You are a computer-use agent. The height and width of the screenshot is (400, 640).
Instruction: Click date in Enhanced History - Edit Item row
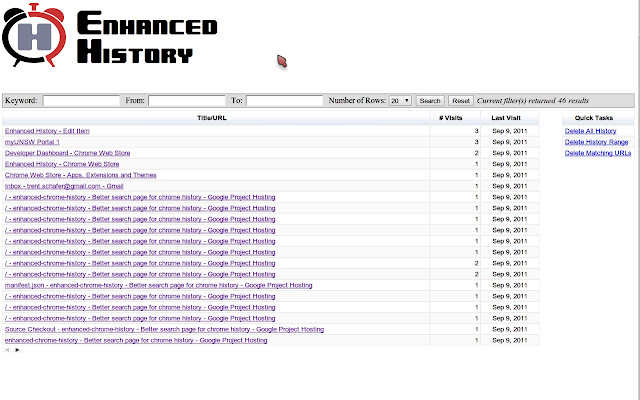coord(509,131)
